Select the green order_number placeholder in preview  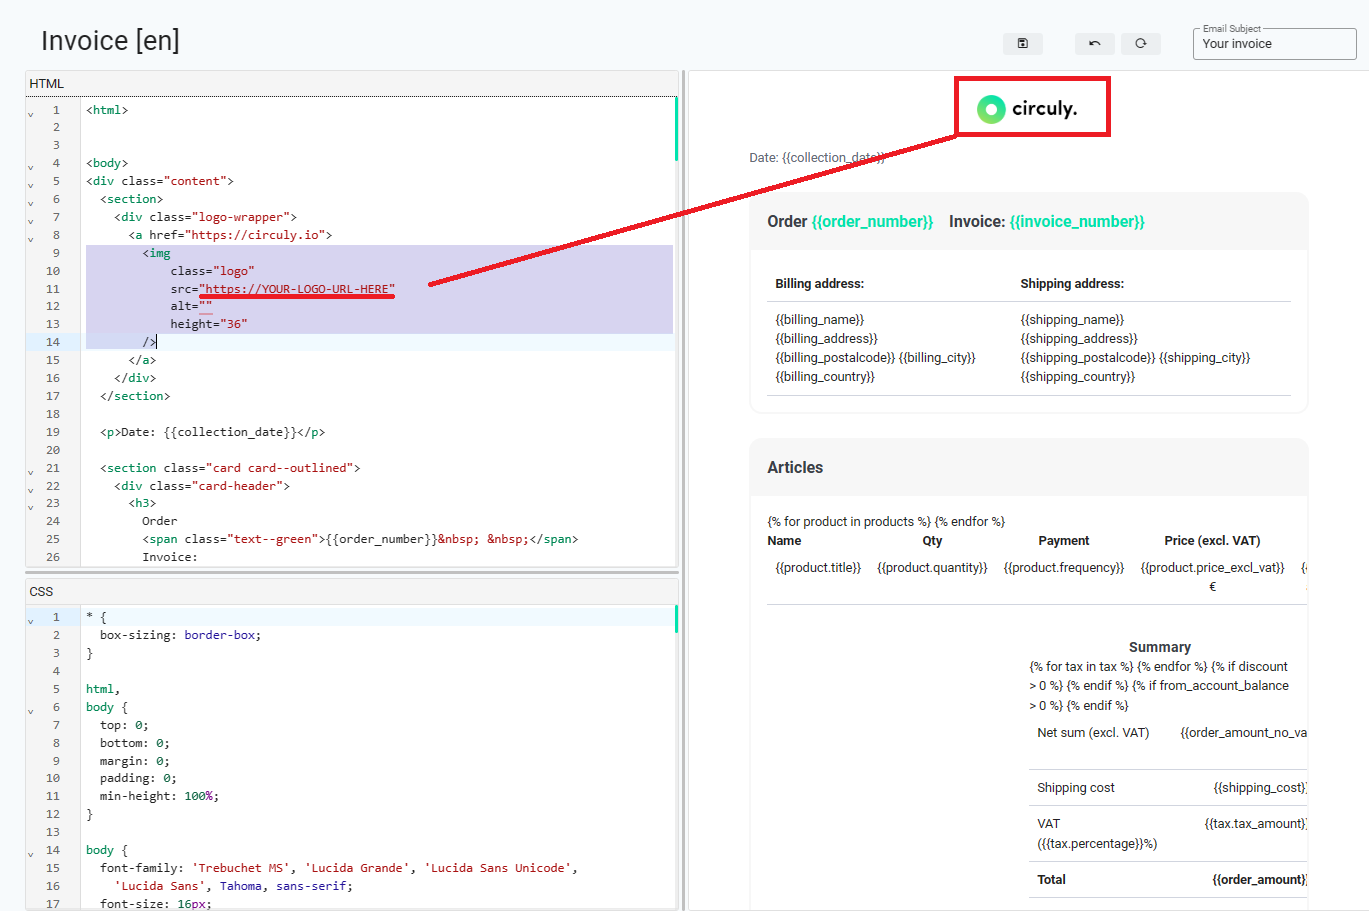[x=871, y=221]
